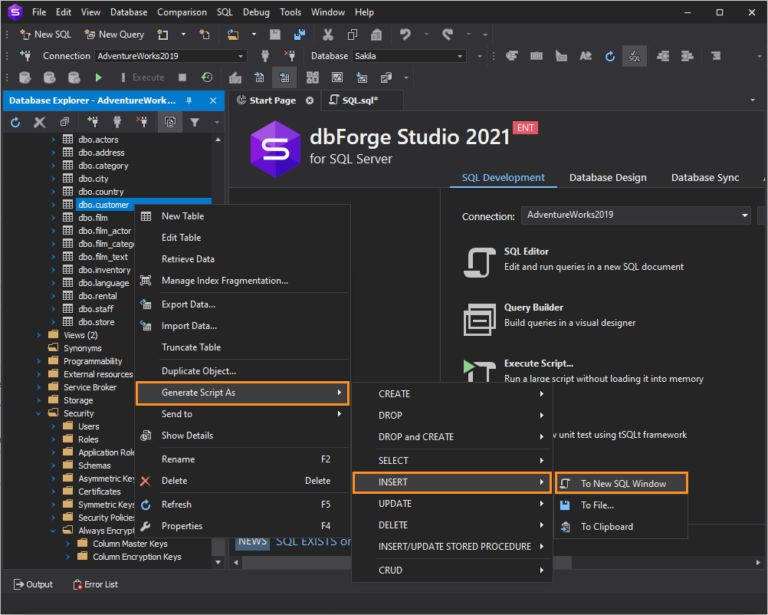Toggle the SQL mode button in toolbar
768x615 pixels.
pyautogui.click(x=634, y=56)
